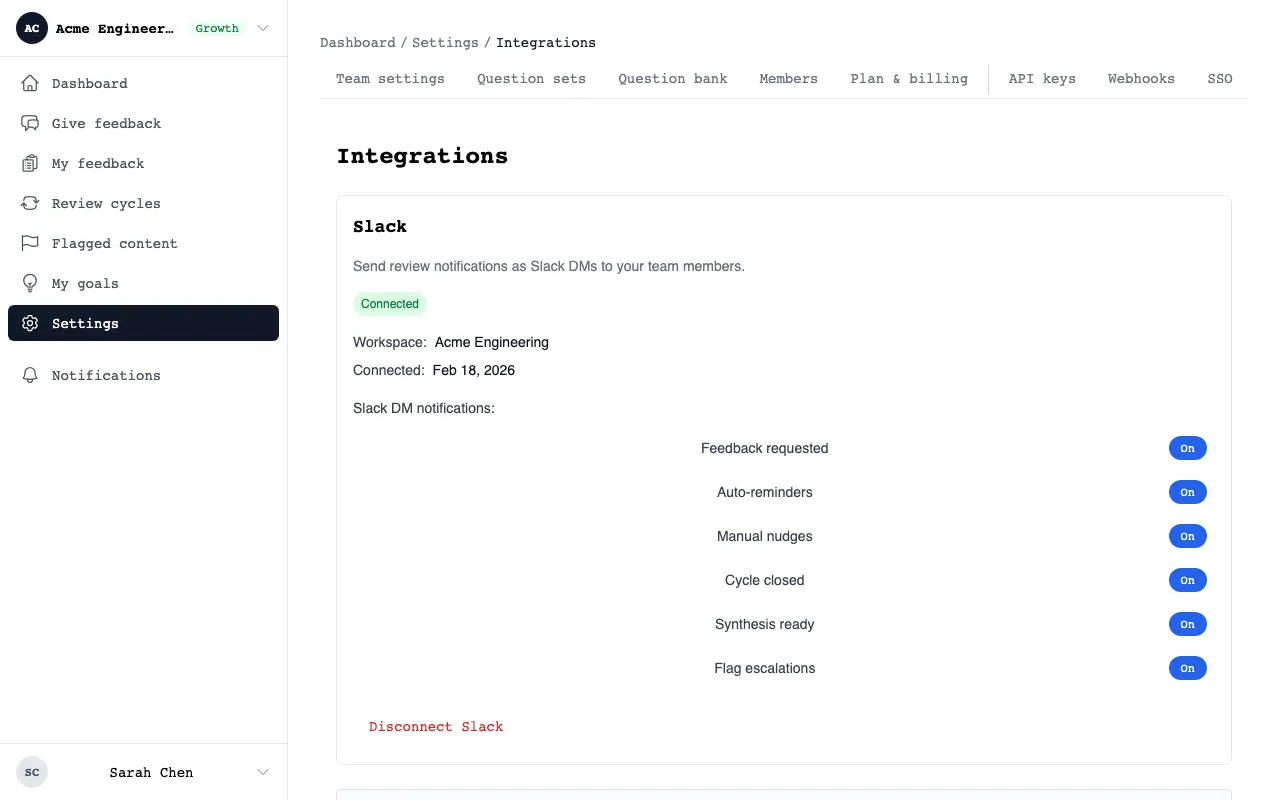Viewport: 1280px width, 800px height.
Task: Click the Sarah Chen name label
Action: [x=151, y=772]
